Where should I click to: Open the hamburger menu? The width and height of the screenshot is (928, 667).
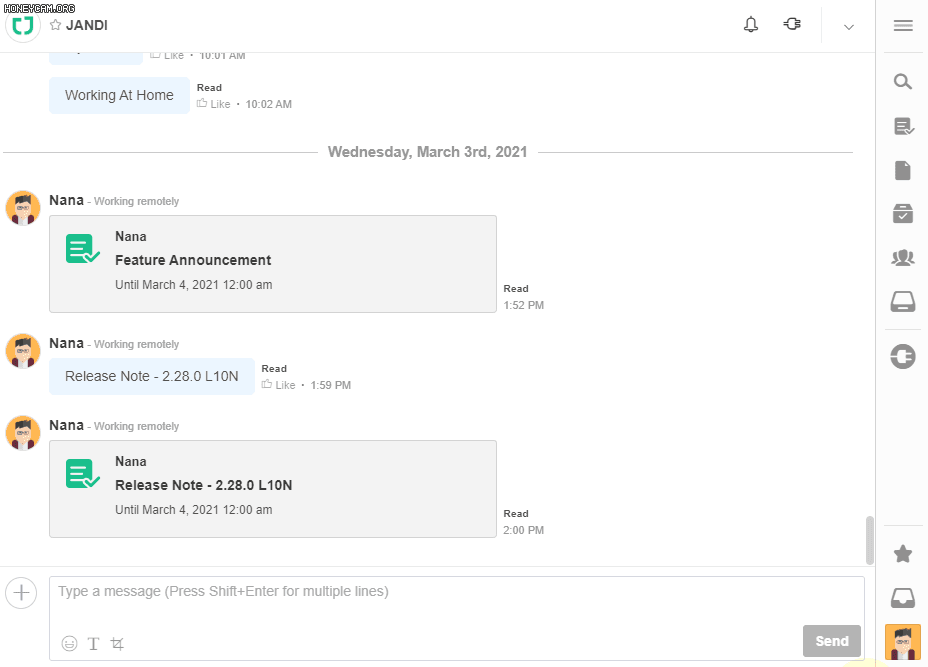(x=903, y=25)
